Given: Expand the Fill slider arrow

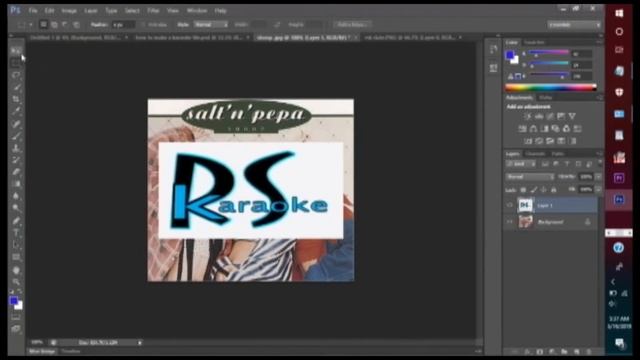Looking at the screenshot, I should point(598,190).
